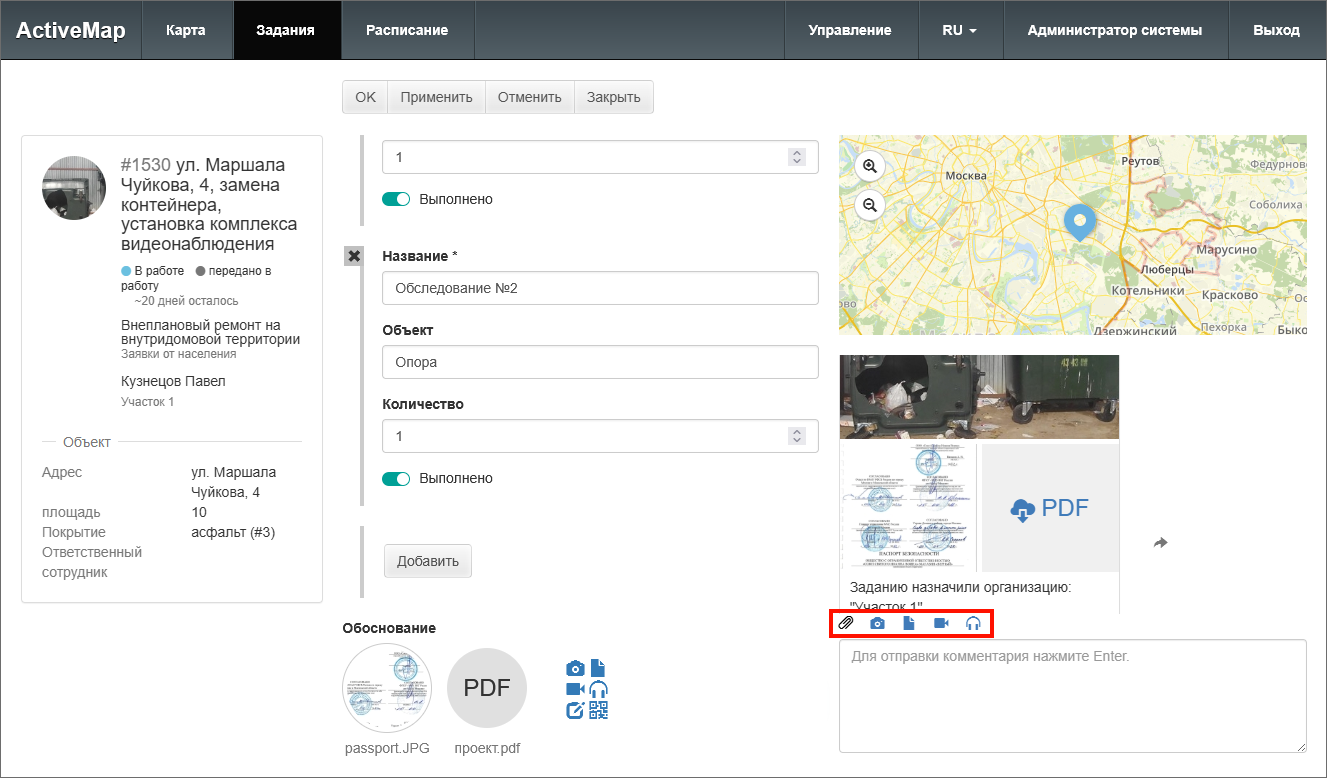Click the paperclip attach icon above comment box
The image size is (1327, 778).
(x=846, y=623)
